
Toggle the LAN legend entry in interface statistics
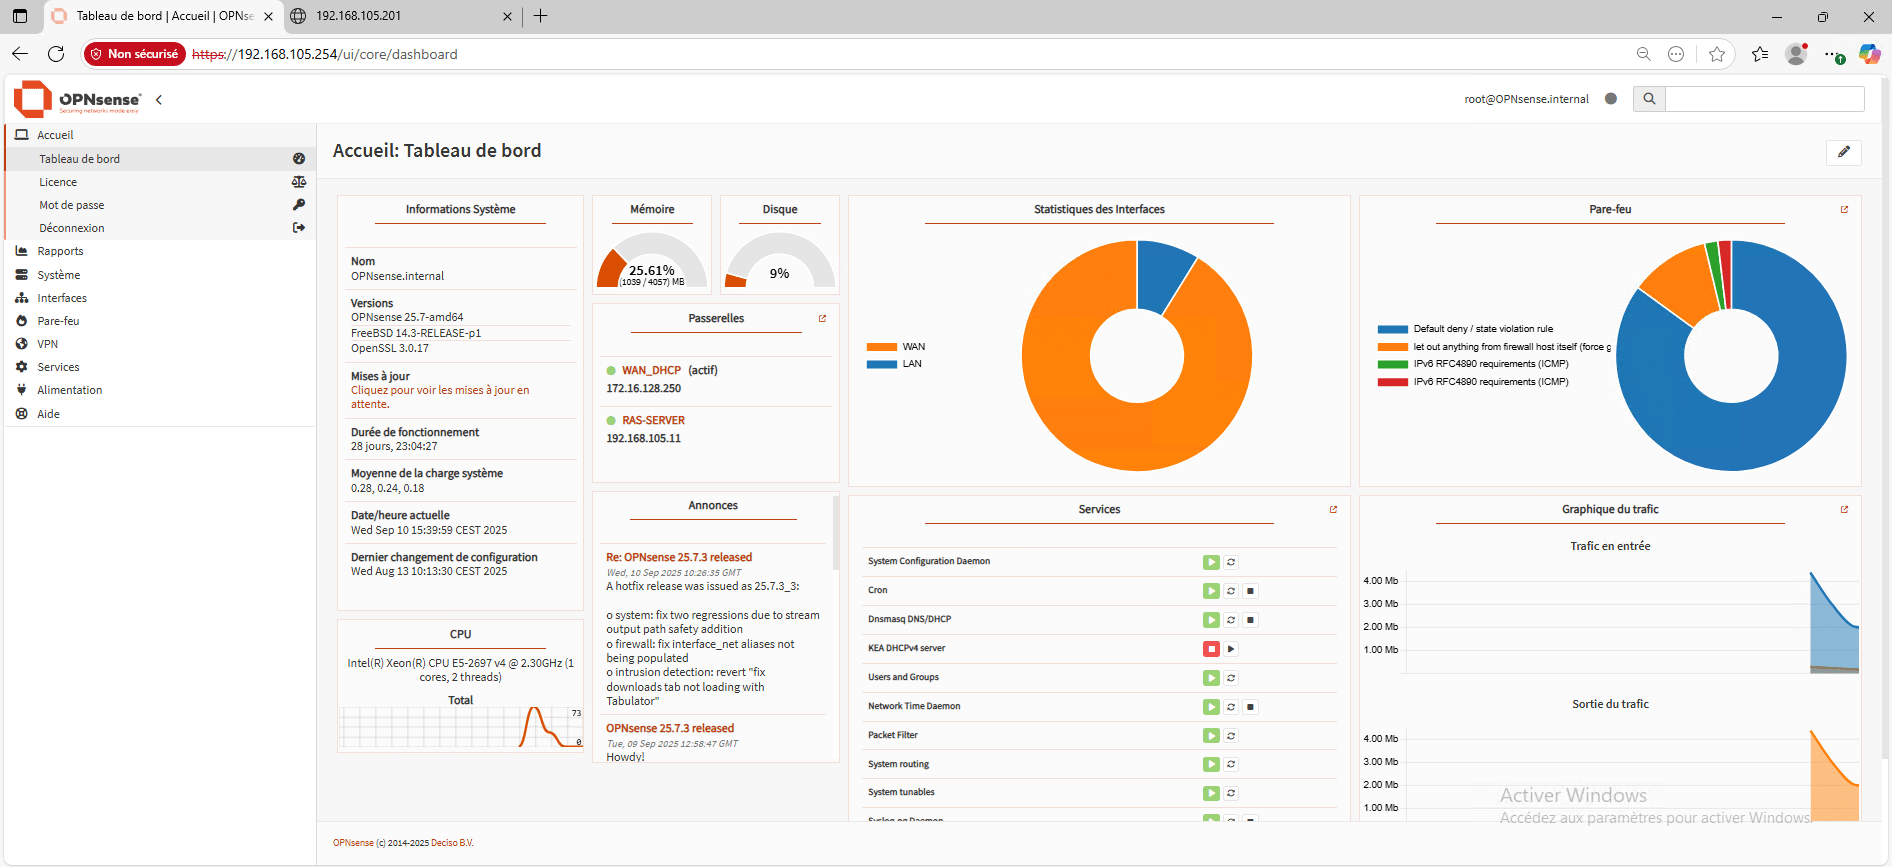[x=895, y=364]
